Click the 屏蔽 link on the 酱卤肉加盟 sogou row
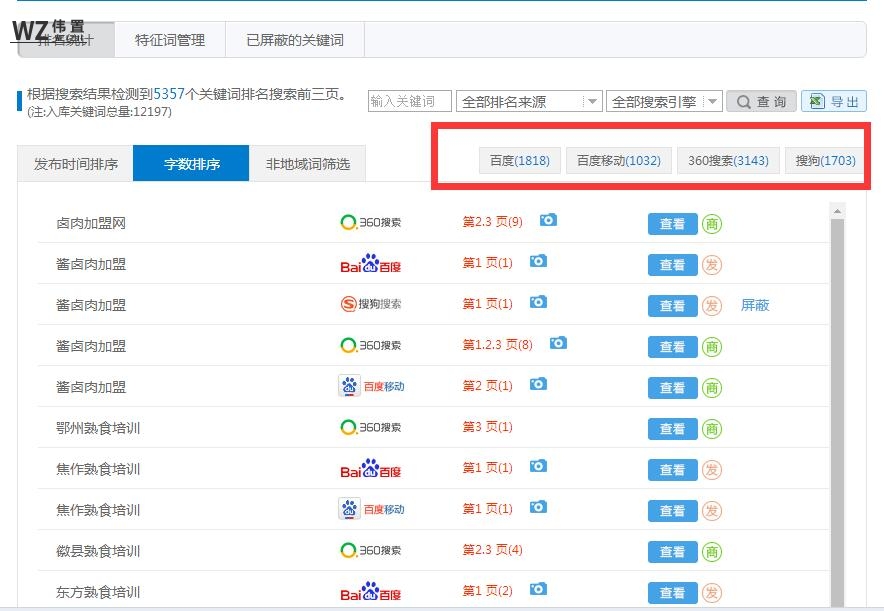The image size is (884, 611). tap(755, 305)
